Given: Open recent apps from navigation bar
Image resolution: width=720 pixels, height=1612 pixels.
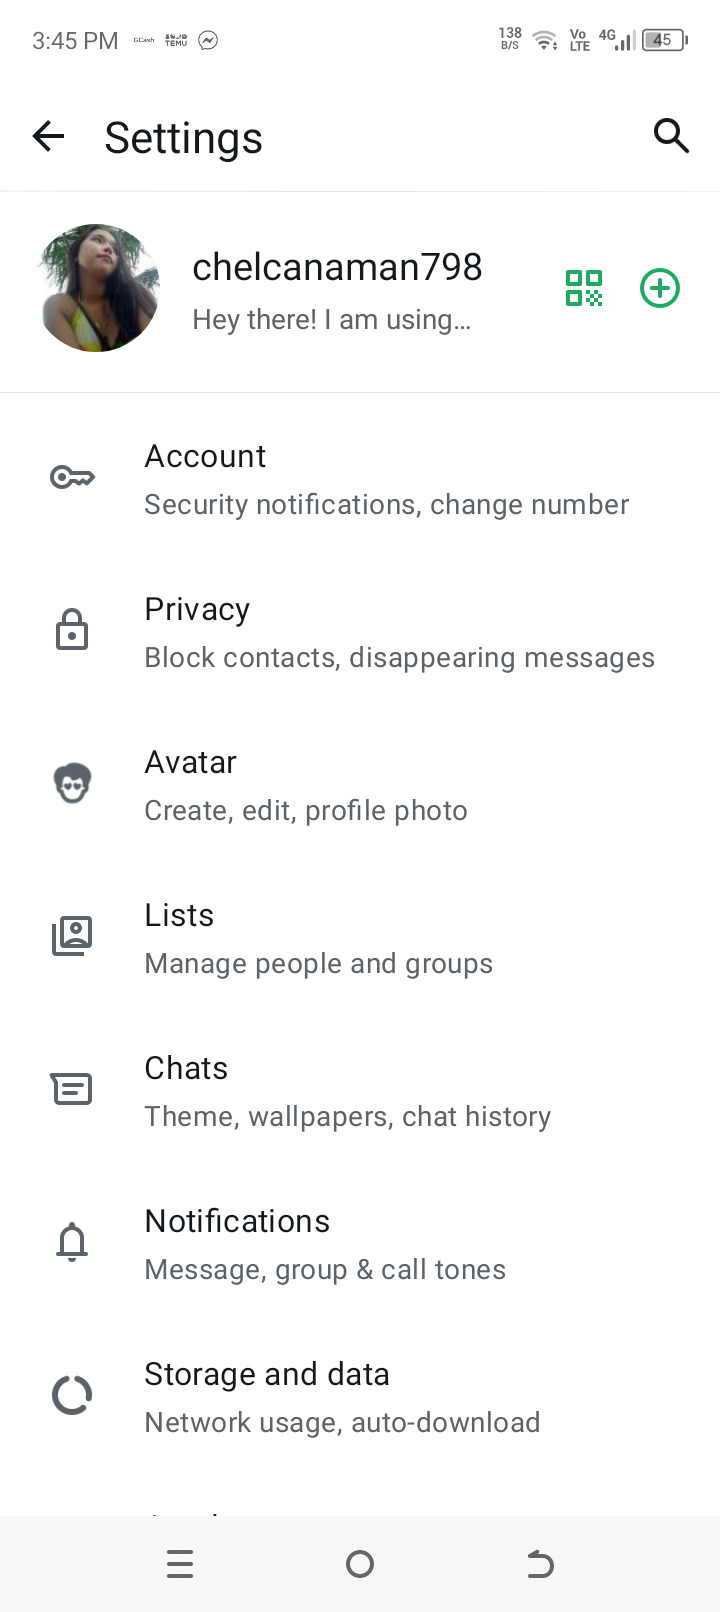Looking at the screenshot, I should coord(180,1564).
